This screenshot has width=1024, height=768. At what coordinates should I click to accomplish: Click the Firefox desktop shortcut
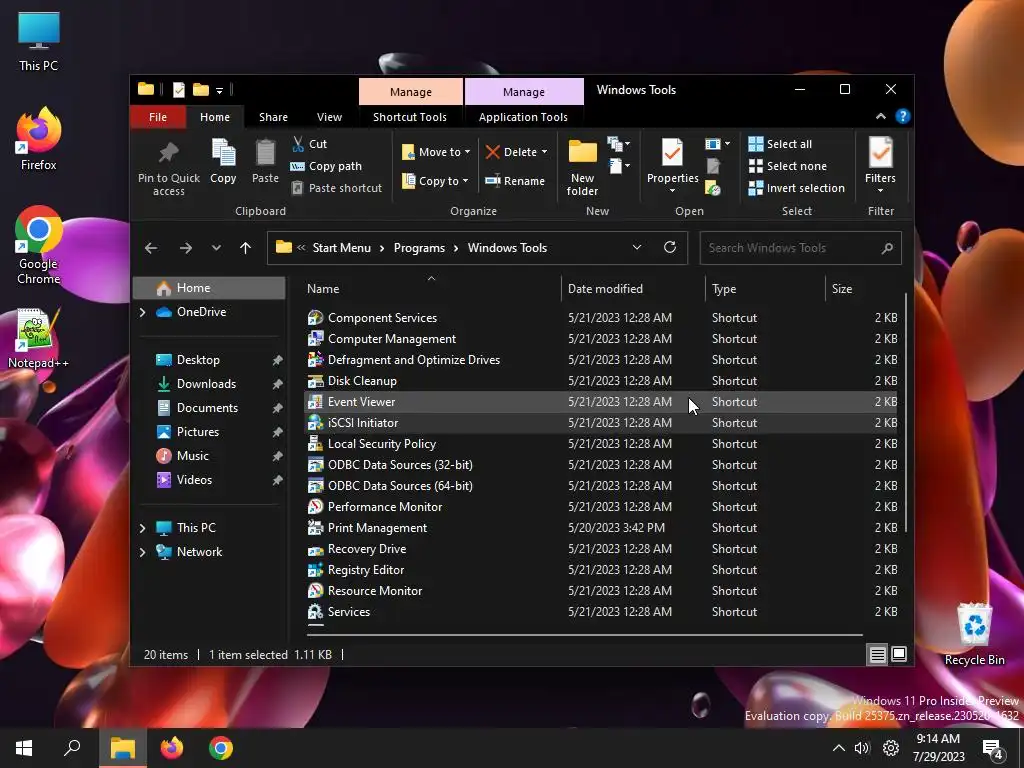(x=39, y=139)
